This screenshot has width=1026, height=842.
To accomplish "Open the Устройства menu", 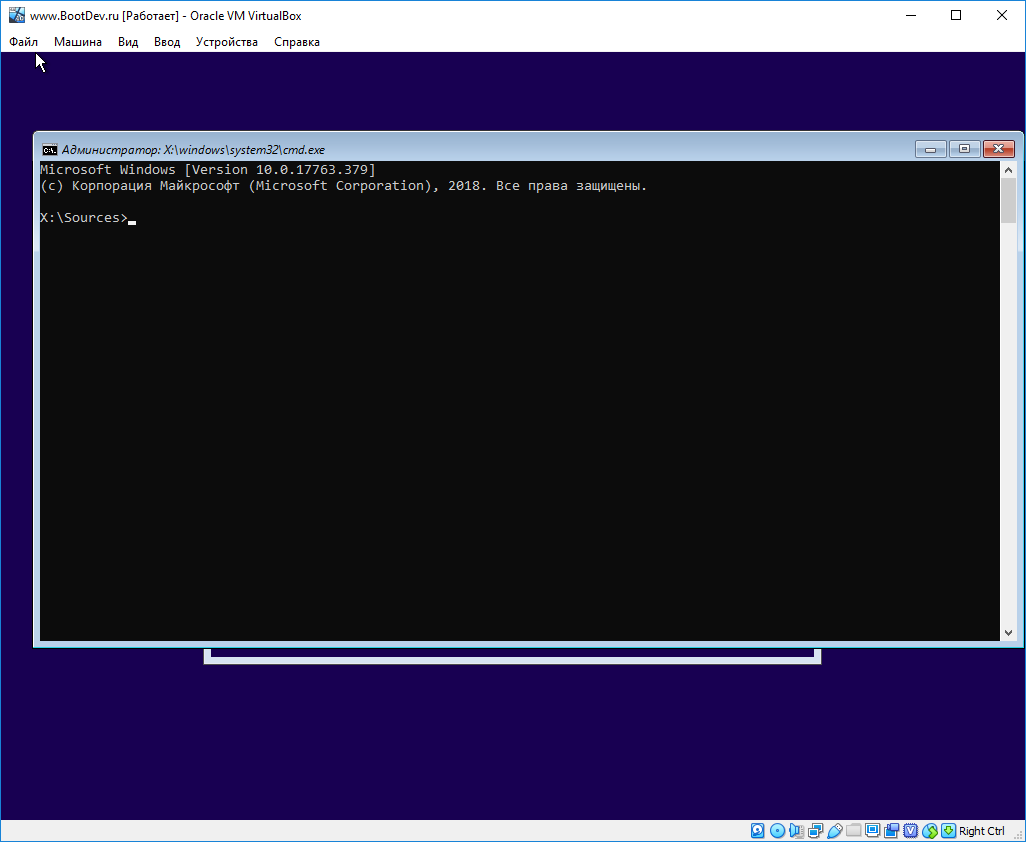I will click(x=227, y=42).
